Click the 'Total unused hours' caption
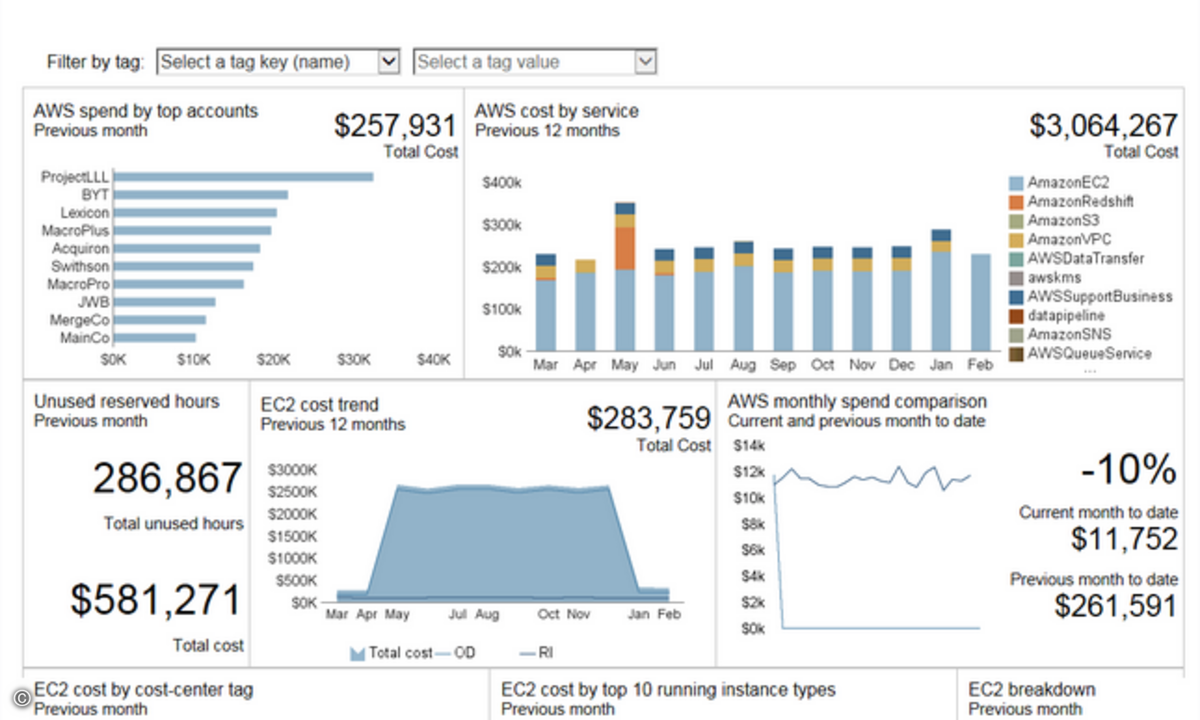Screen dimensions: 1200x720 [x=173, y=523]
